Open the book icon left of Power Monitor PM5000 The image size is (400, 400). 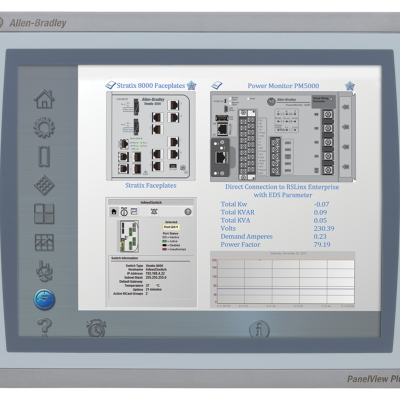point(217,85)
